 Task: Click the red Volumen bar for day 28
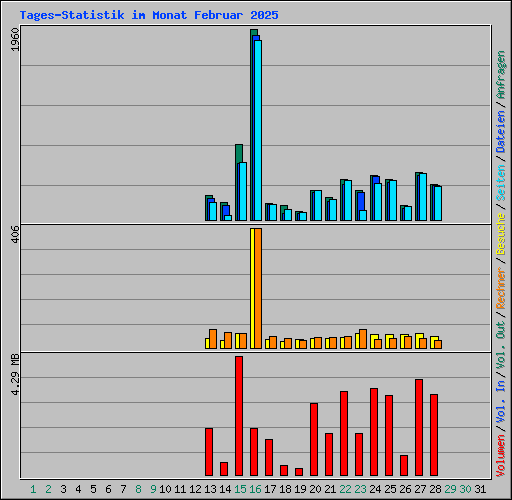pyautogui.click(x=434, y=435)
